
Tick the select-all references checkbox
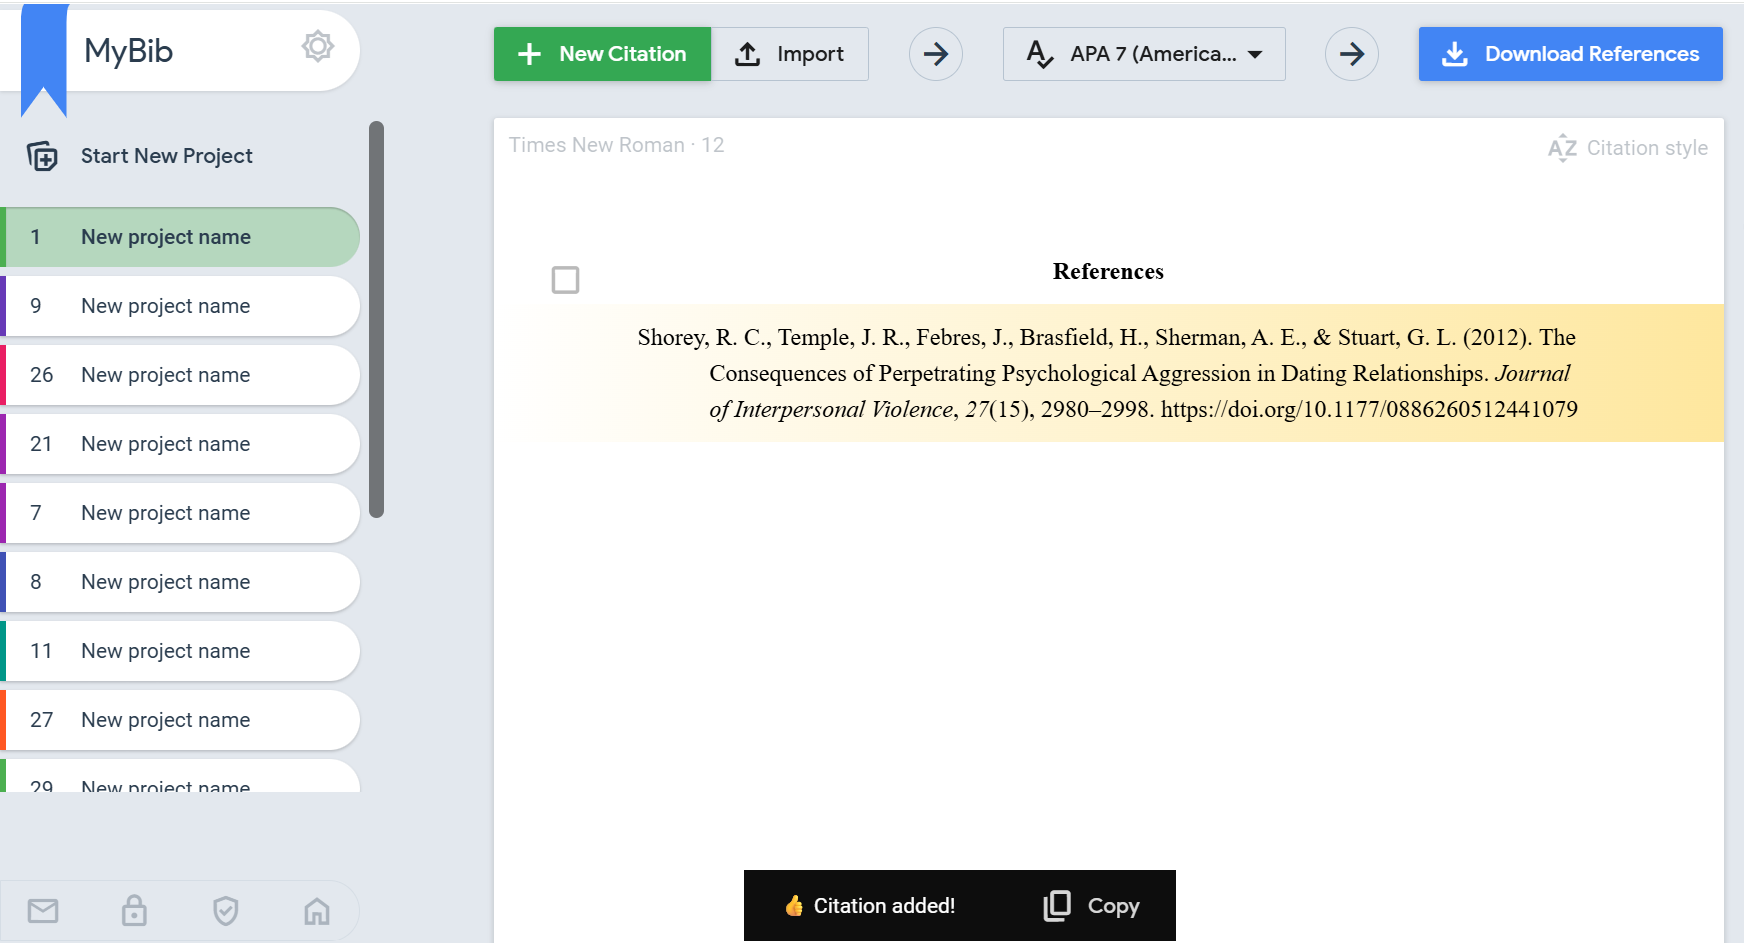[565, 280]
